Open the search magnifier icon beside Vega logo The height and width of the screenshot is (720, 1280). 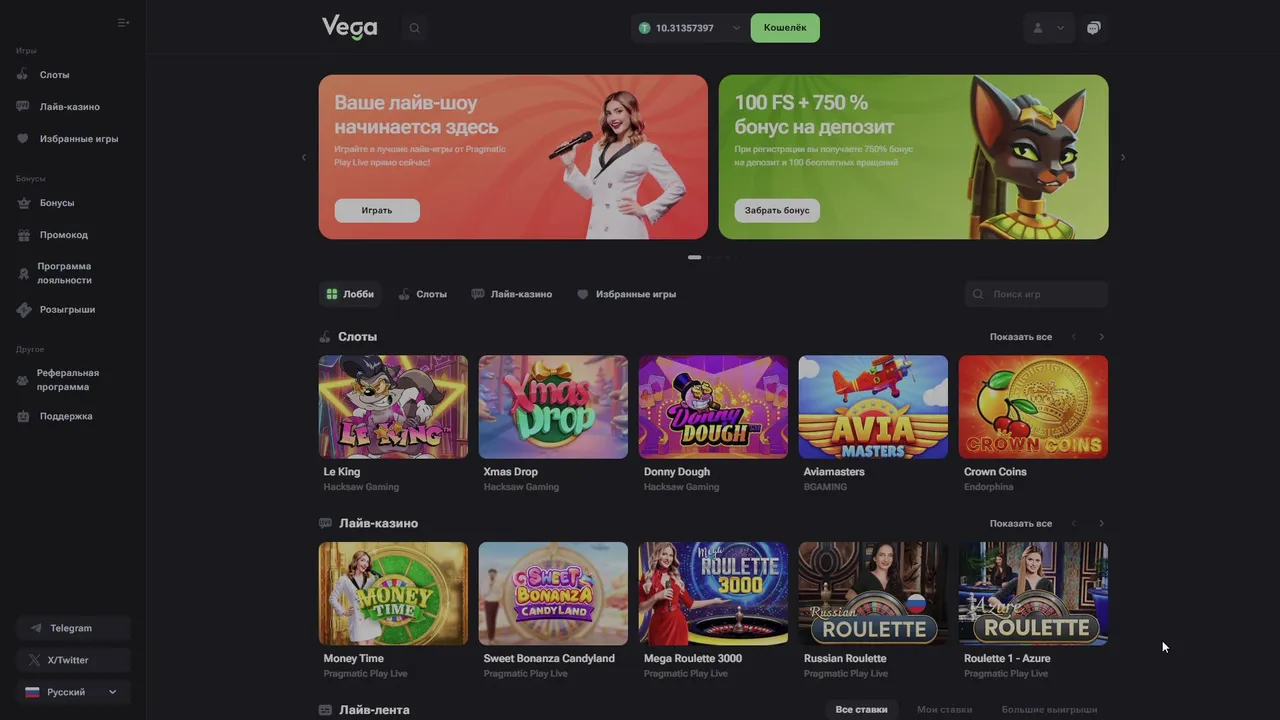[415, 28]
